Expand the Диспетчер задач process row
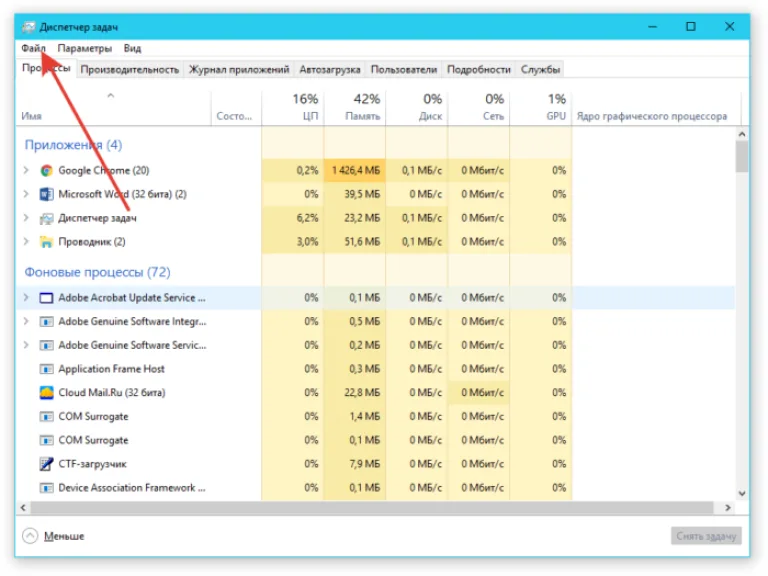The height and width of the screenshot is (576, 768). [x=26, y=218]
